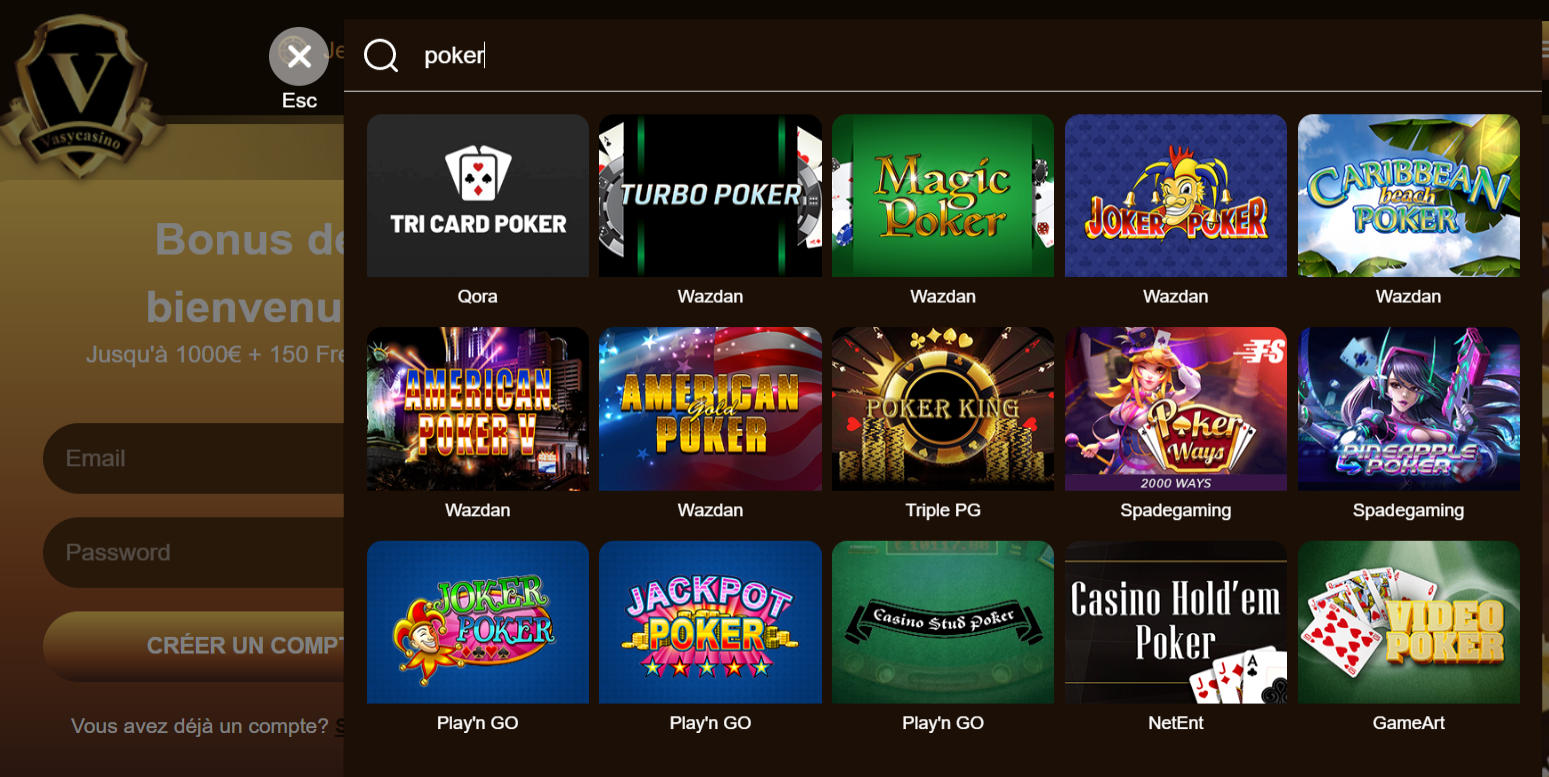Open Play'n GO Joker Poker game

coord(478,622)
